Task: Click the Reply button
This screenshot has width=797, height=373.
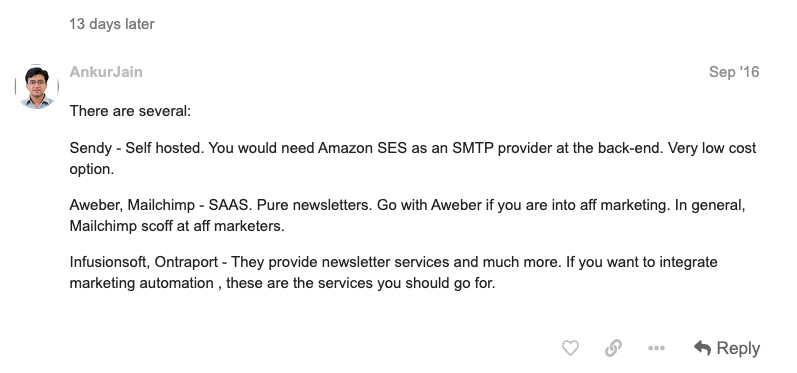Action: 727,348
